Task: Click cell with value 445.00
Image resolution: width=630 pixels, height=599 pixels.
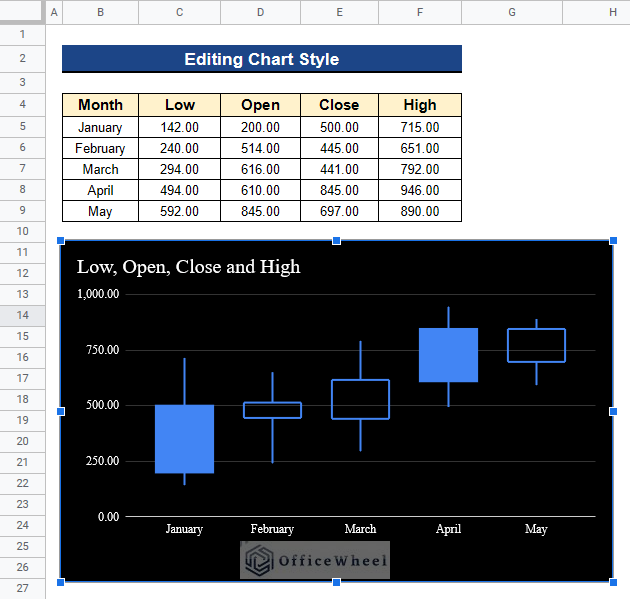Action: pos(340,148)
